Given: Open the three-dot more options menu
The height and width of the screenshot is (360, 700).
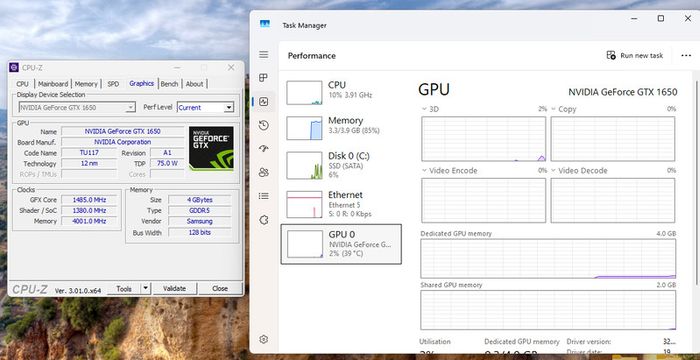Looking at the screenshot, I should [686, 55].
